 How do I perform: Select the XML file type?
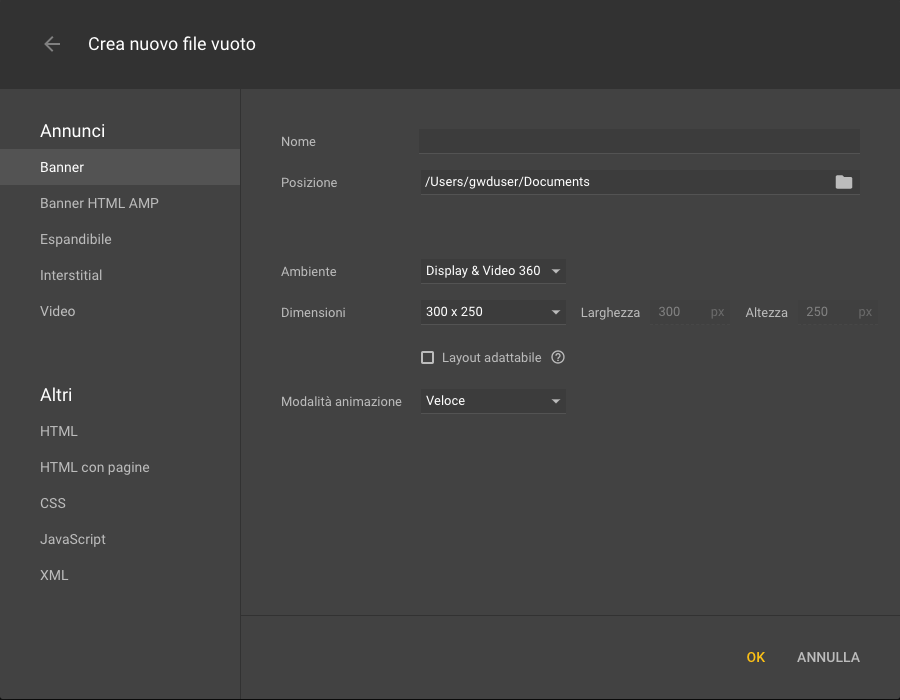click(x=54, y=575)
